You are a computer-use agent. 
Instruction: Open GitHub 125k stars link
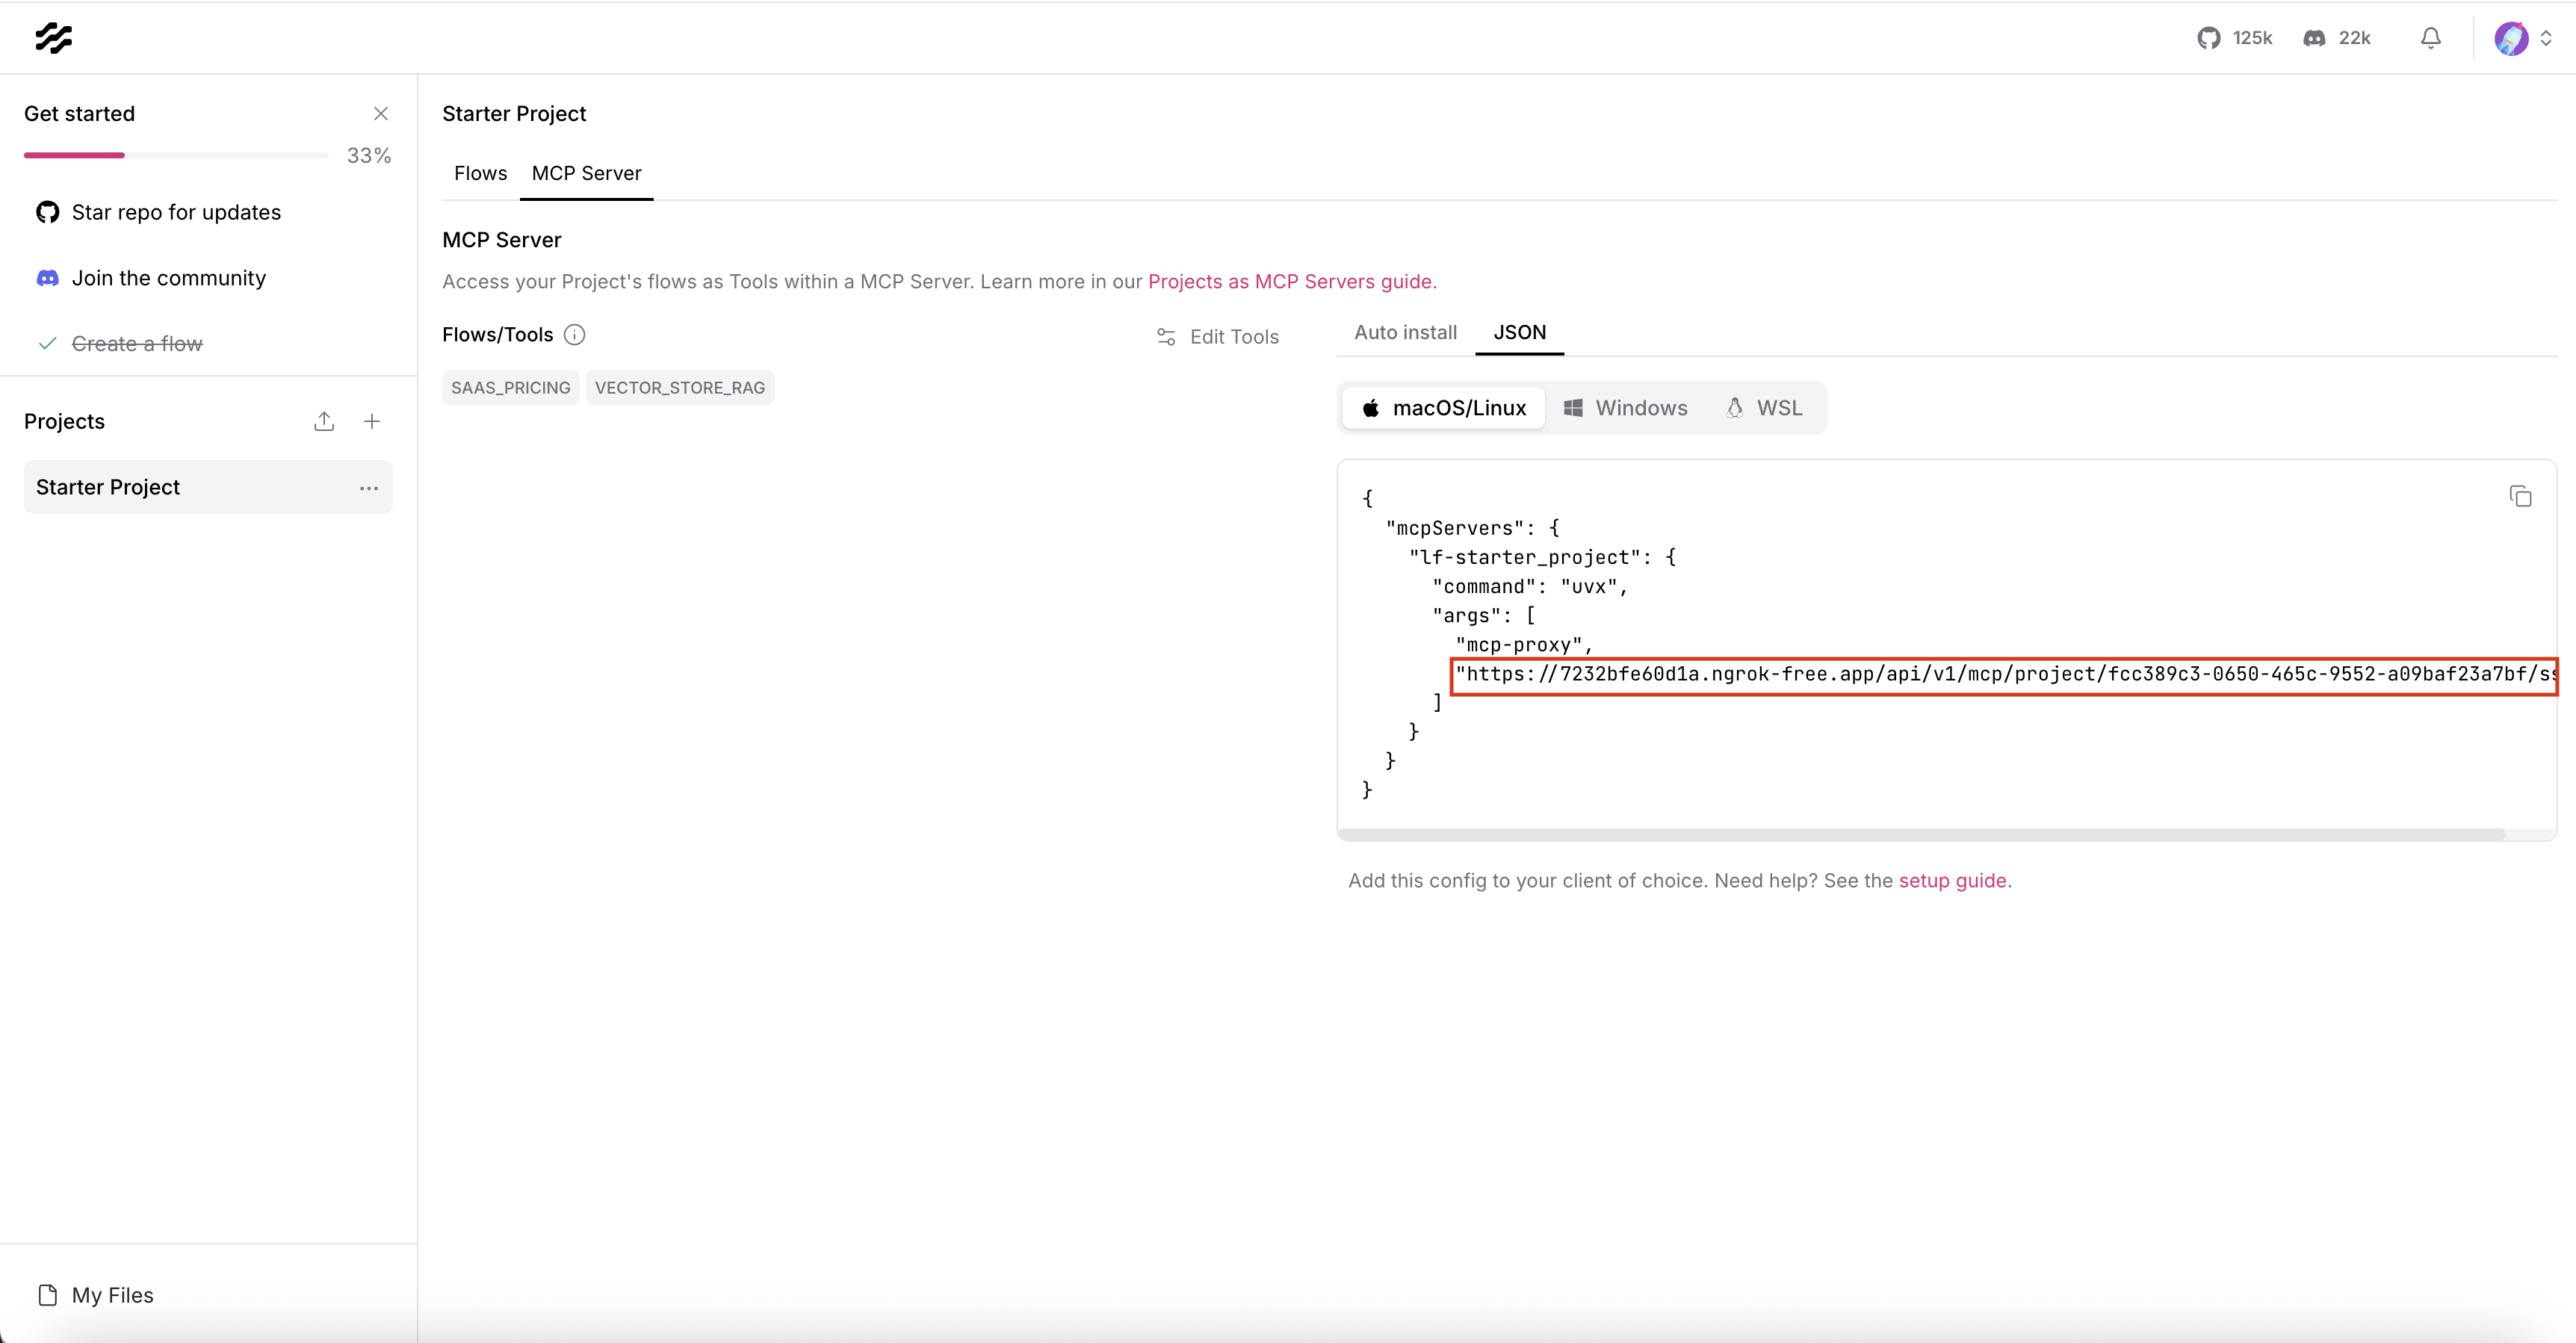tap(2234, 38)
